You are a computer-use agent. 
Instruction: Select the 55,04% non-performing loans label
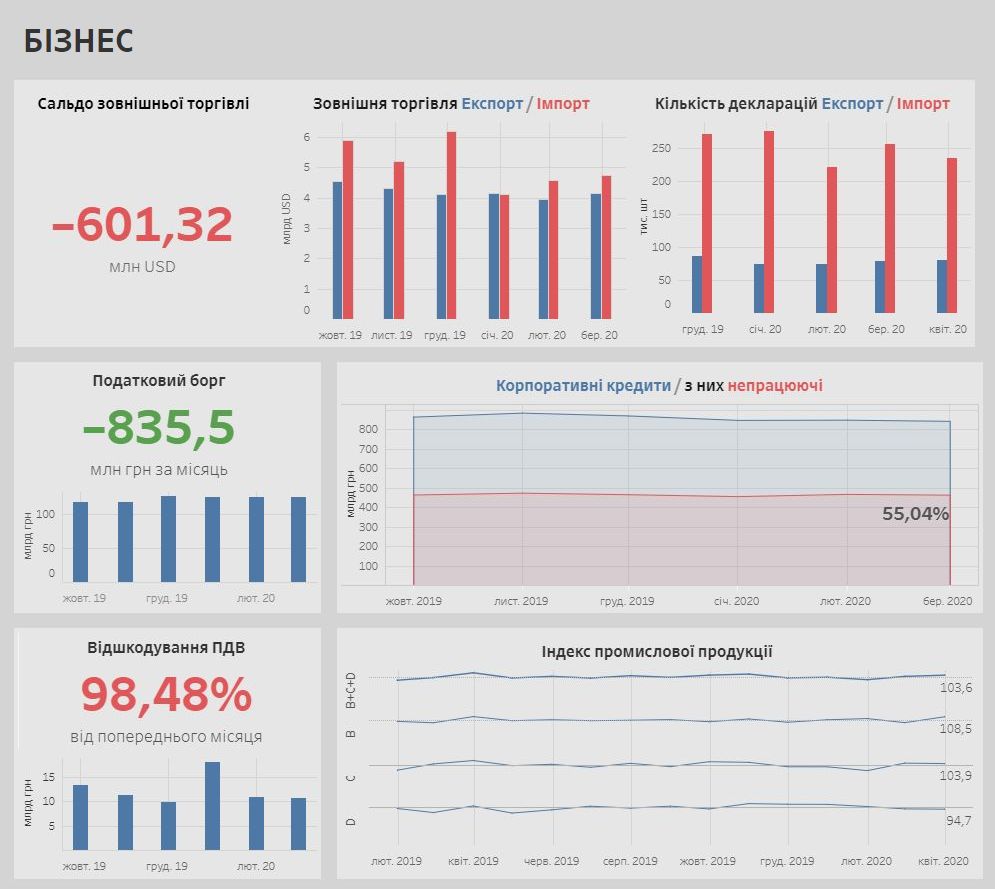coord(915,514)
